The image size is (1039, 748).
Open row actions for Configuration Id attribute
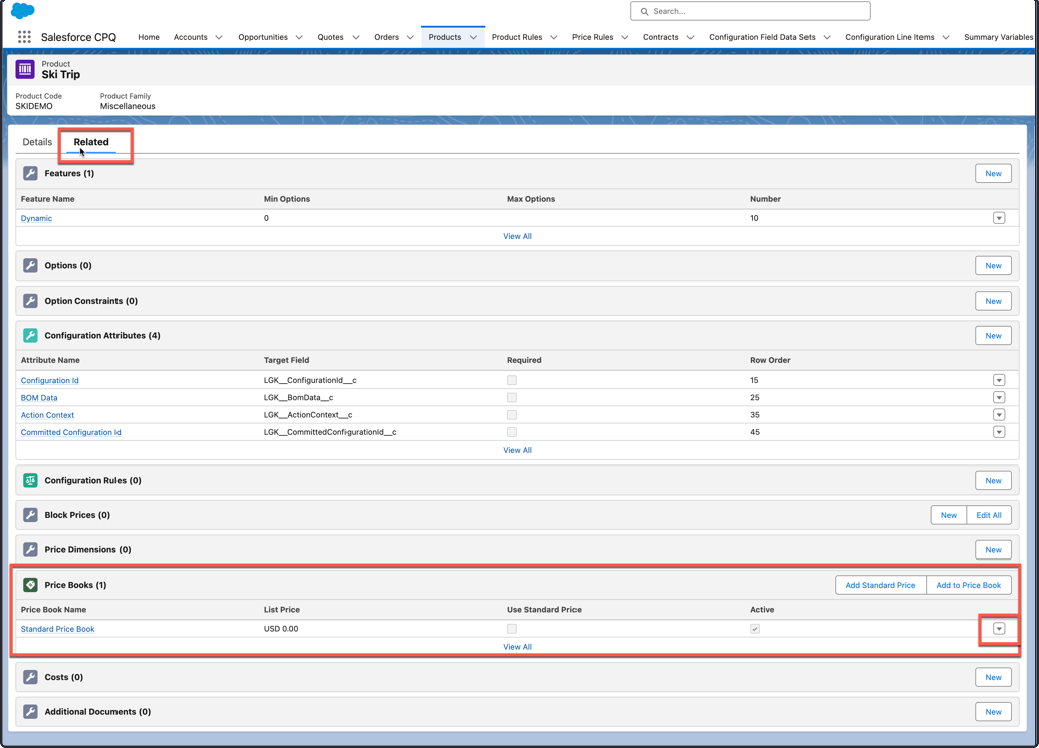(x=999, y=380)
